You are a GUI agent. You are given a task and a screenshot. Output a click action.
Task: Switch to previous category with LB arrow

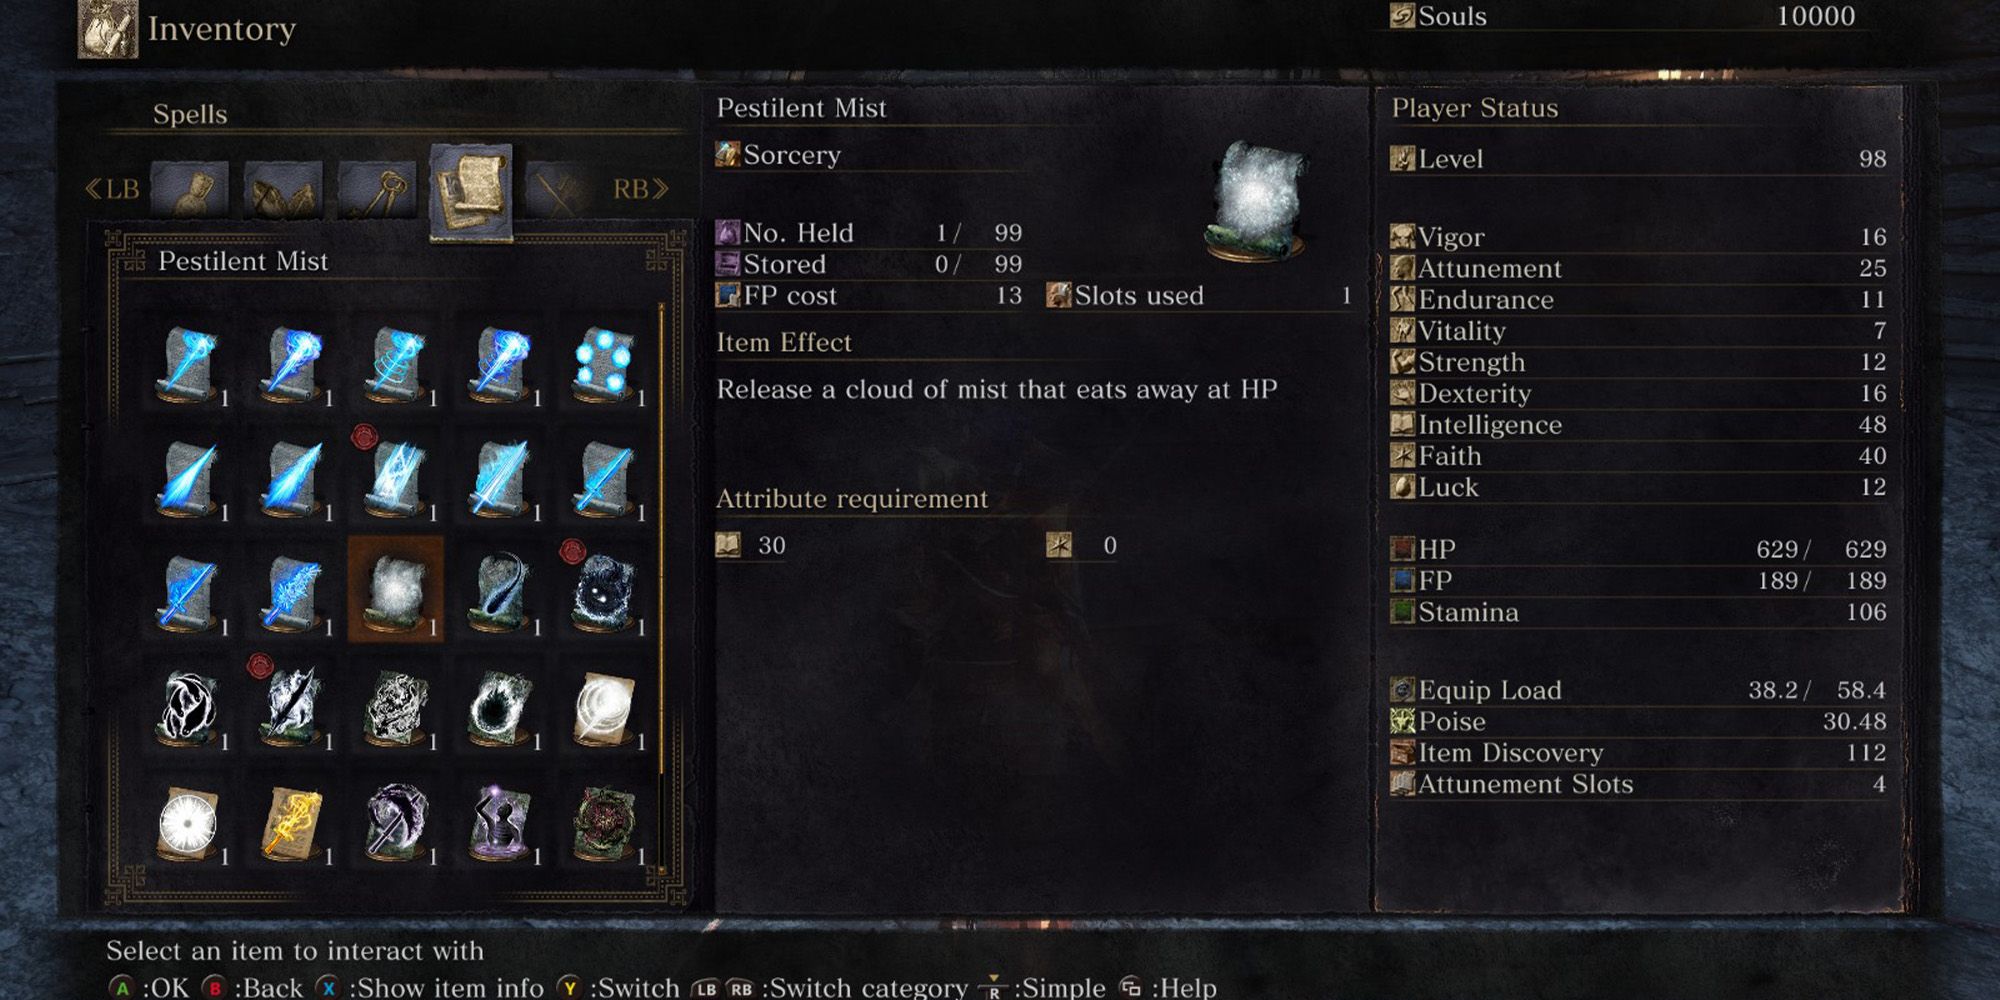pos(111,189)
